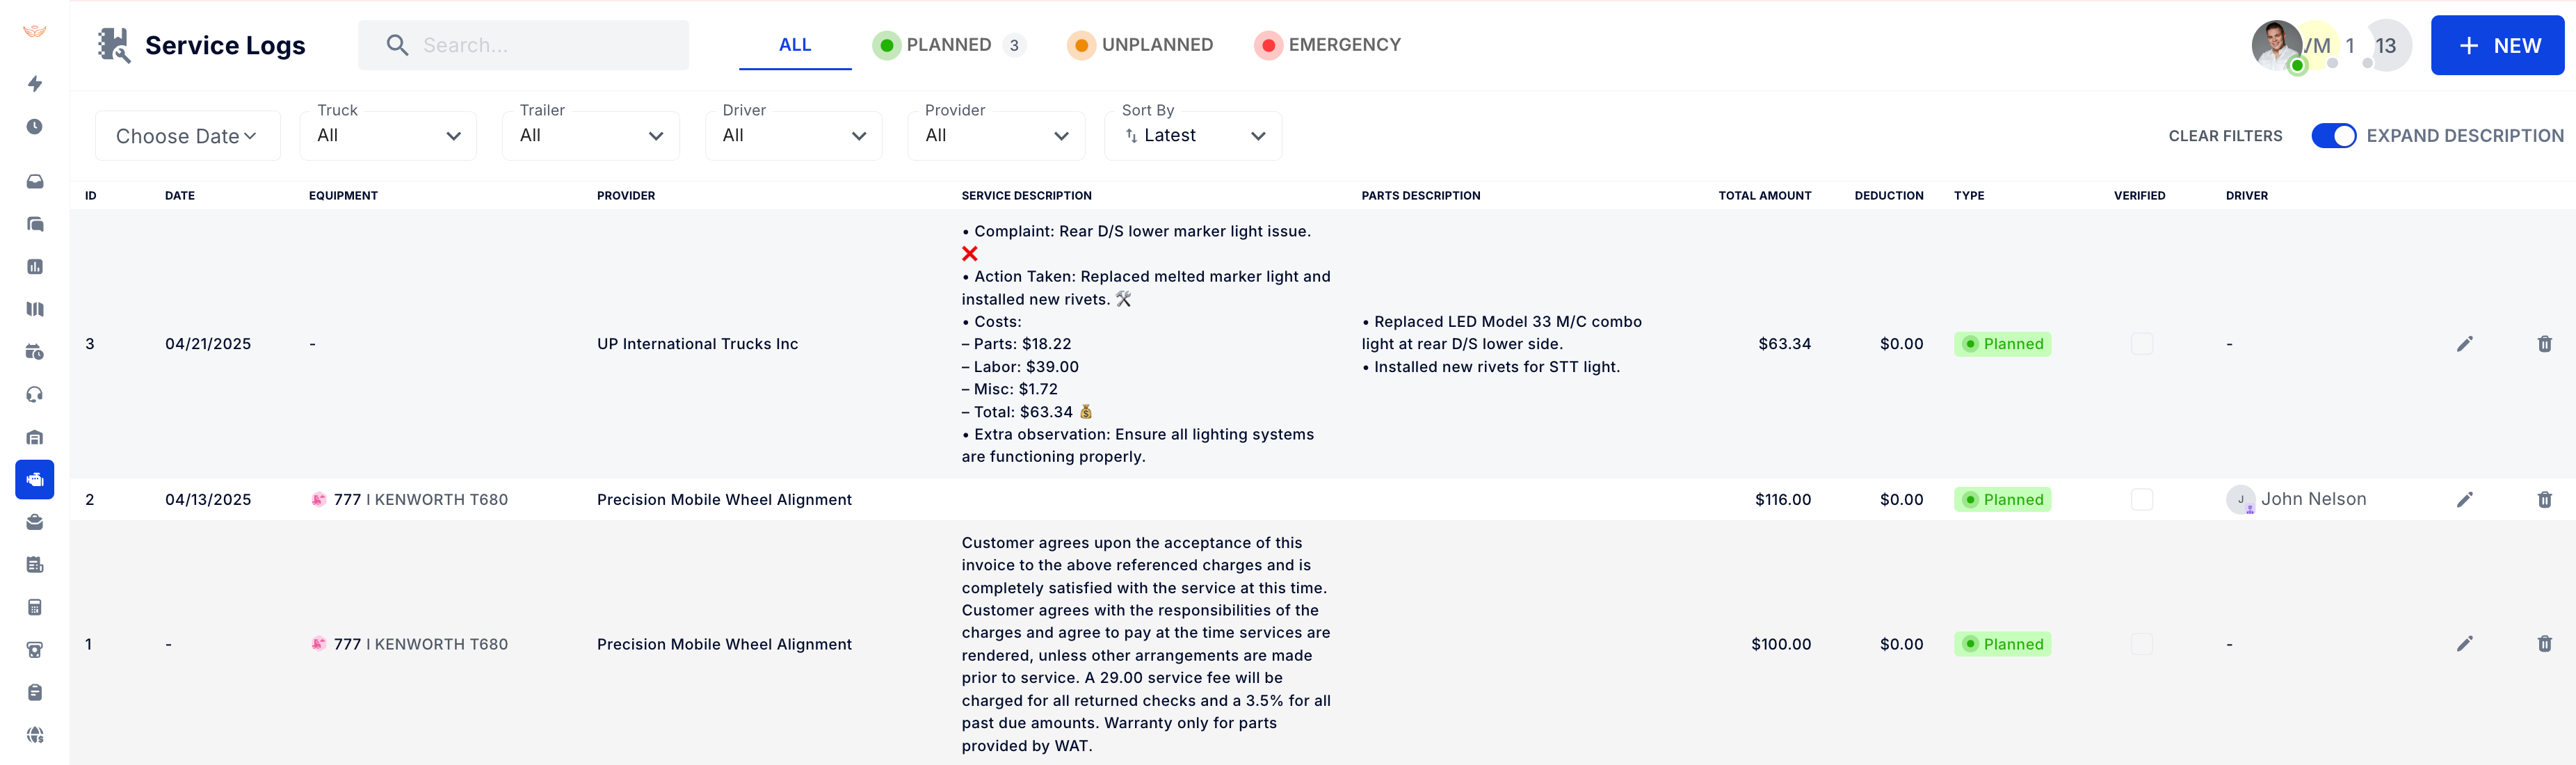The width and height of the screenshot is (2576, 765).
Task: Open the Provider filter dropdown
Action: (x=996, y=136)
